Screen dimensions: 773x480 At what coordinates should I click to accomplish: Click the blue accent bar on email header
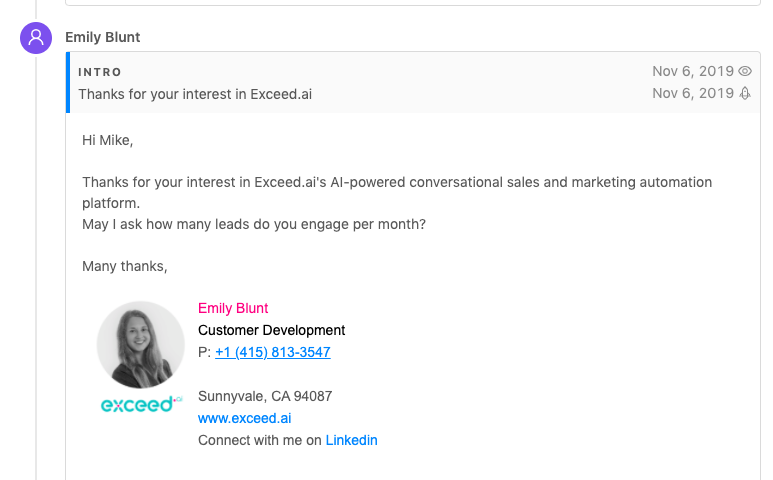point(68,82)
